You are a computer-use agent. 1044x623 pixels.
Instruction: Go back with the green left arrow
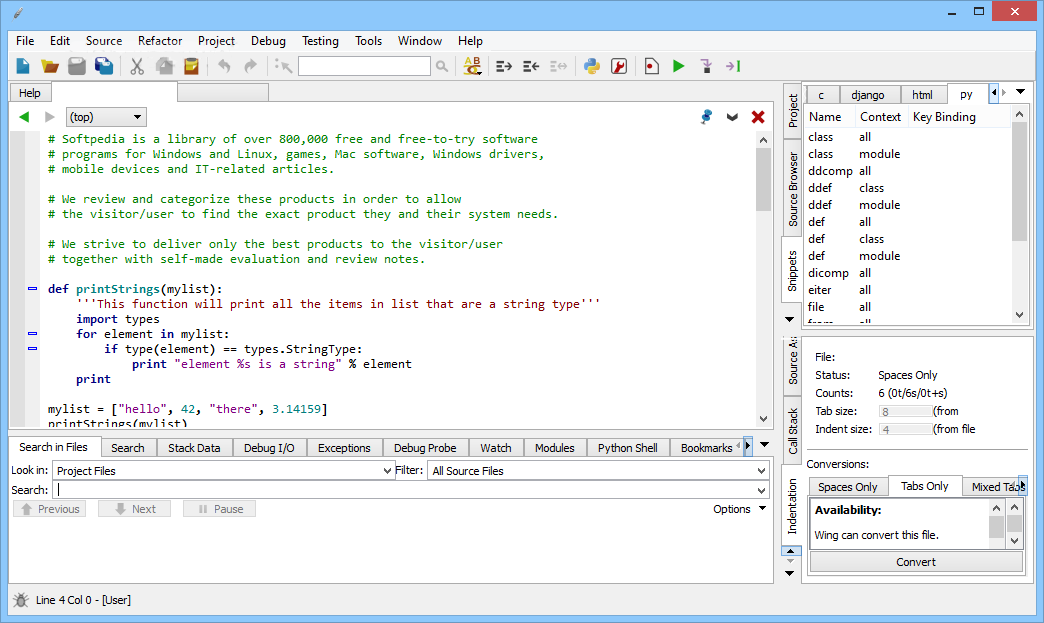(x=25, y=117)
